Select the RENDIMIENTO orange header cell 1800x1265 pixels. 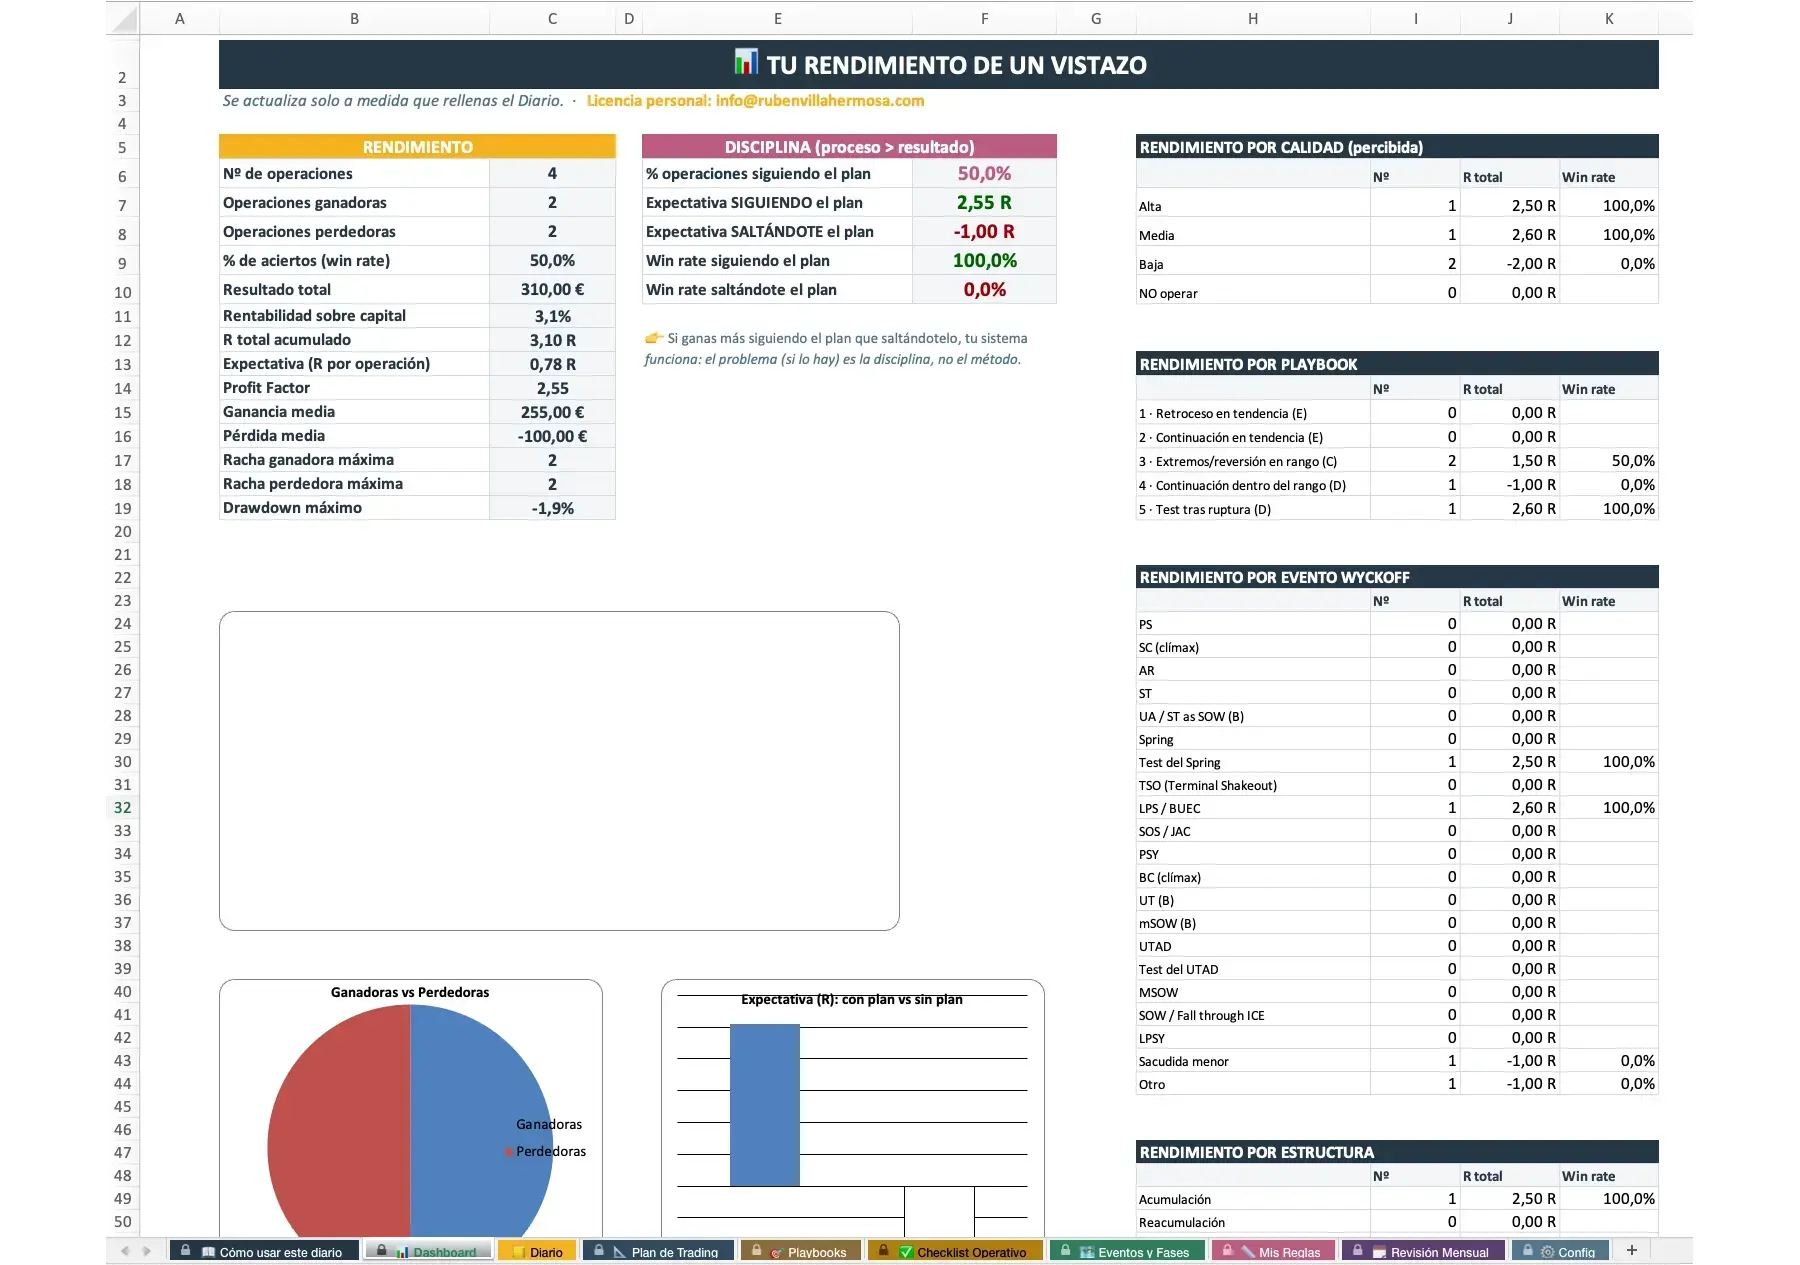[x=417, y=147]
